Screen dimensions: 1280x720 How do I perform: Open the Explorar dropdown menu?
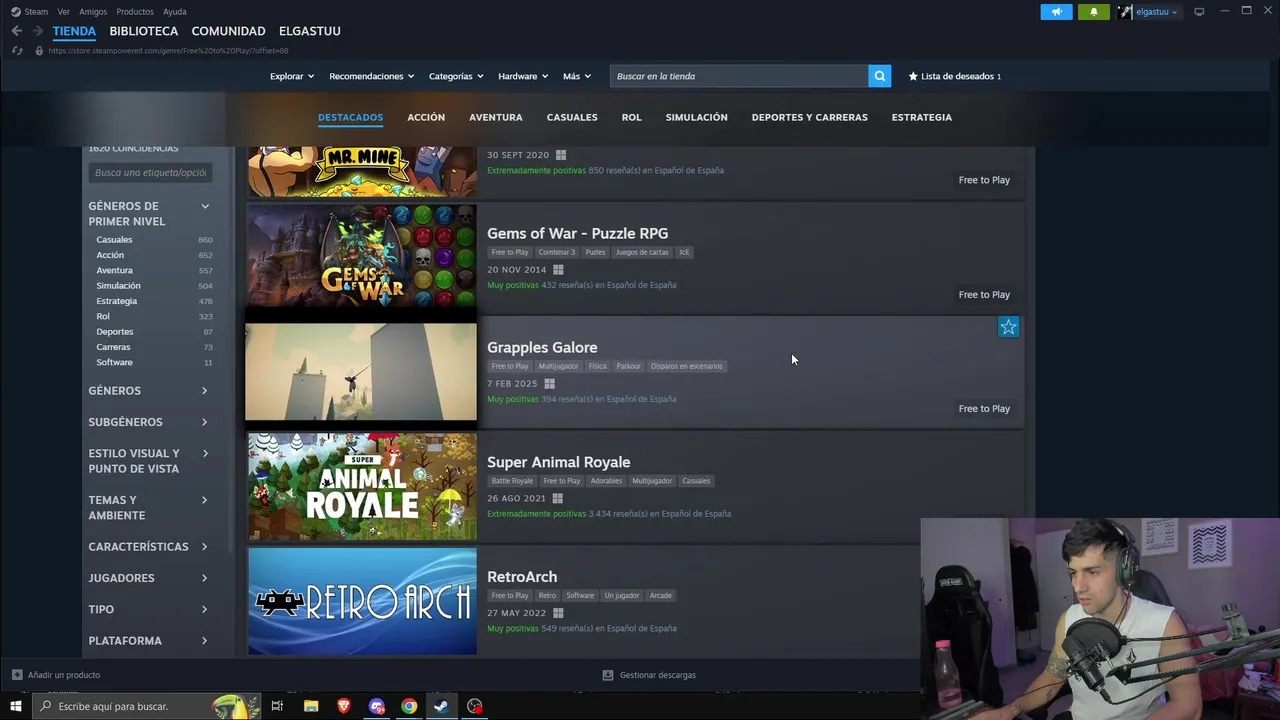(x=292, y=76)
